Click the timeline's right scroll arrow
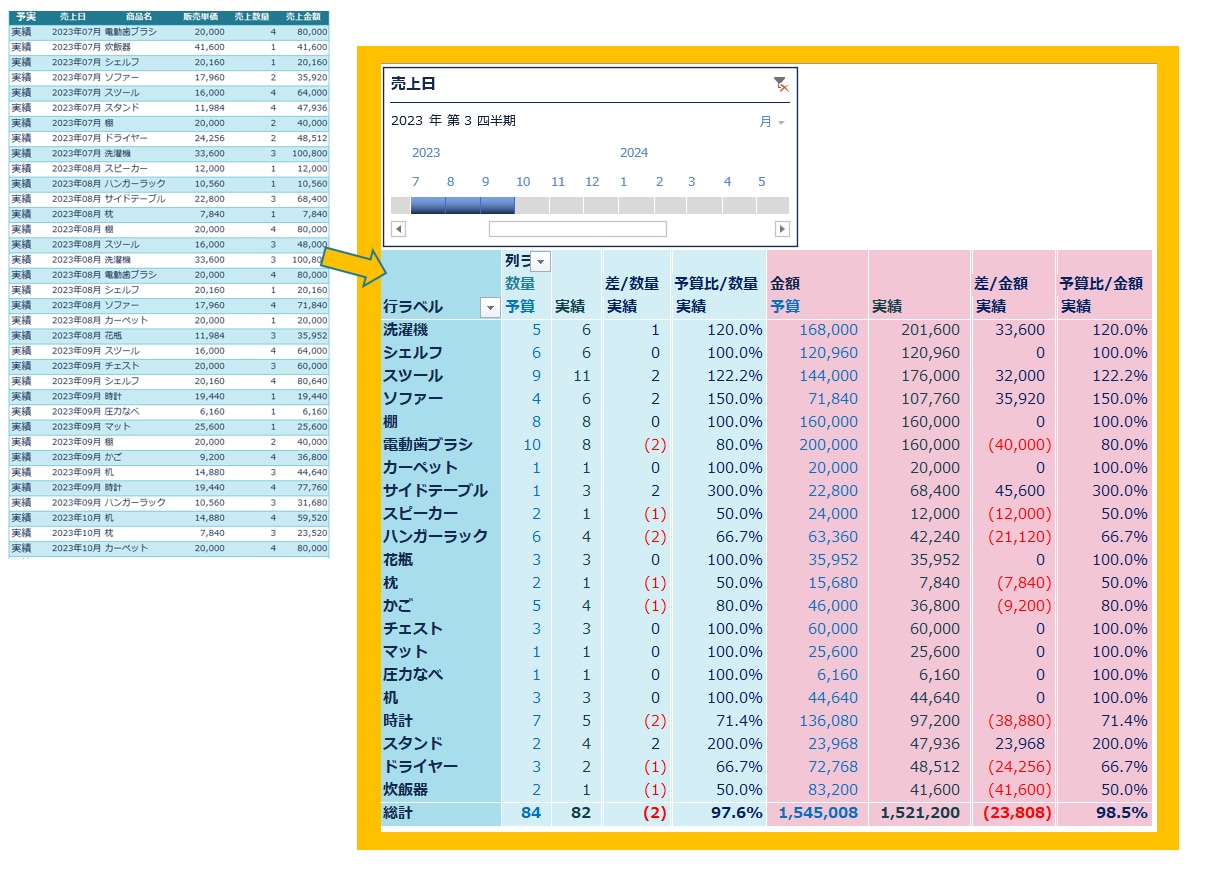1220x869 pixels. point(782,229)
